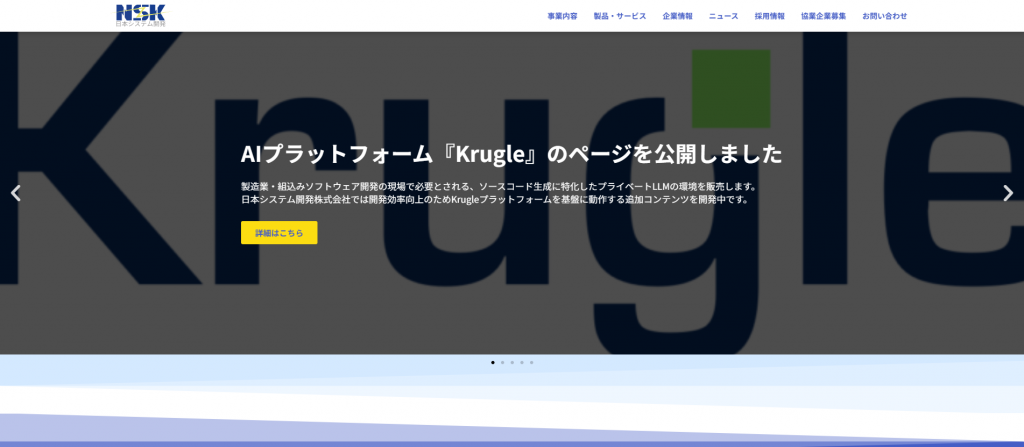The height and width of the screenshot is (447, 1024).
Task: Open the ニュース menu item
Action: 724,16
